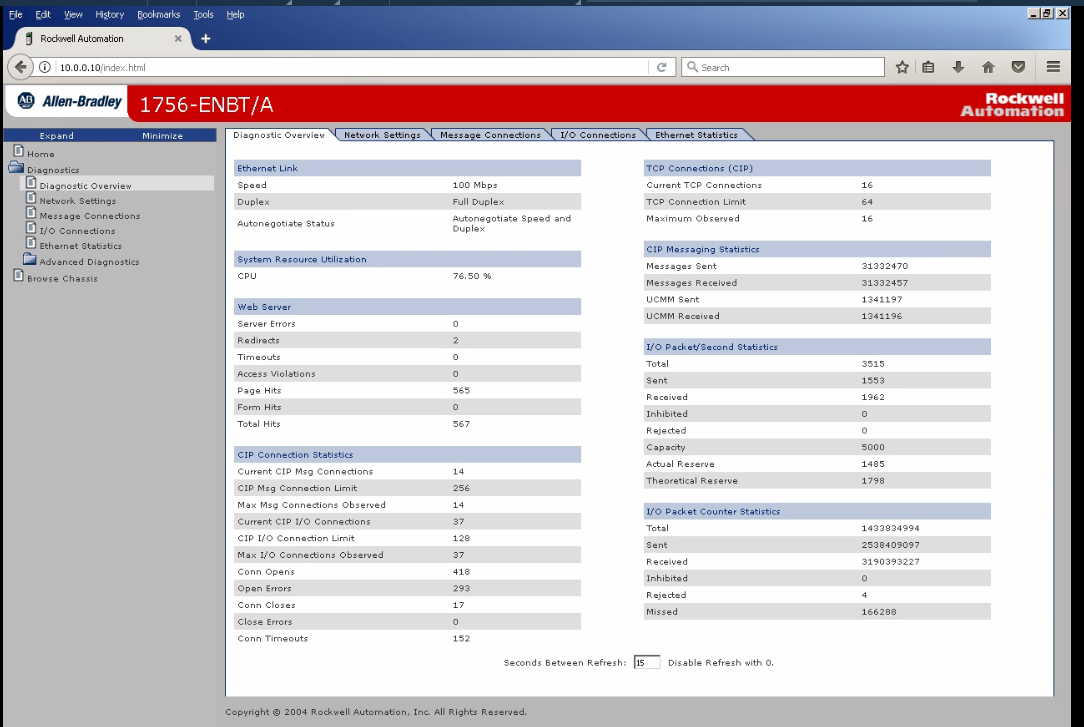
Task: Show site information icon in address bar
Action: (x=45, y=67)
